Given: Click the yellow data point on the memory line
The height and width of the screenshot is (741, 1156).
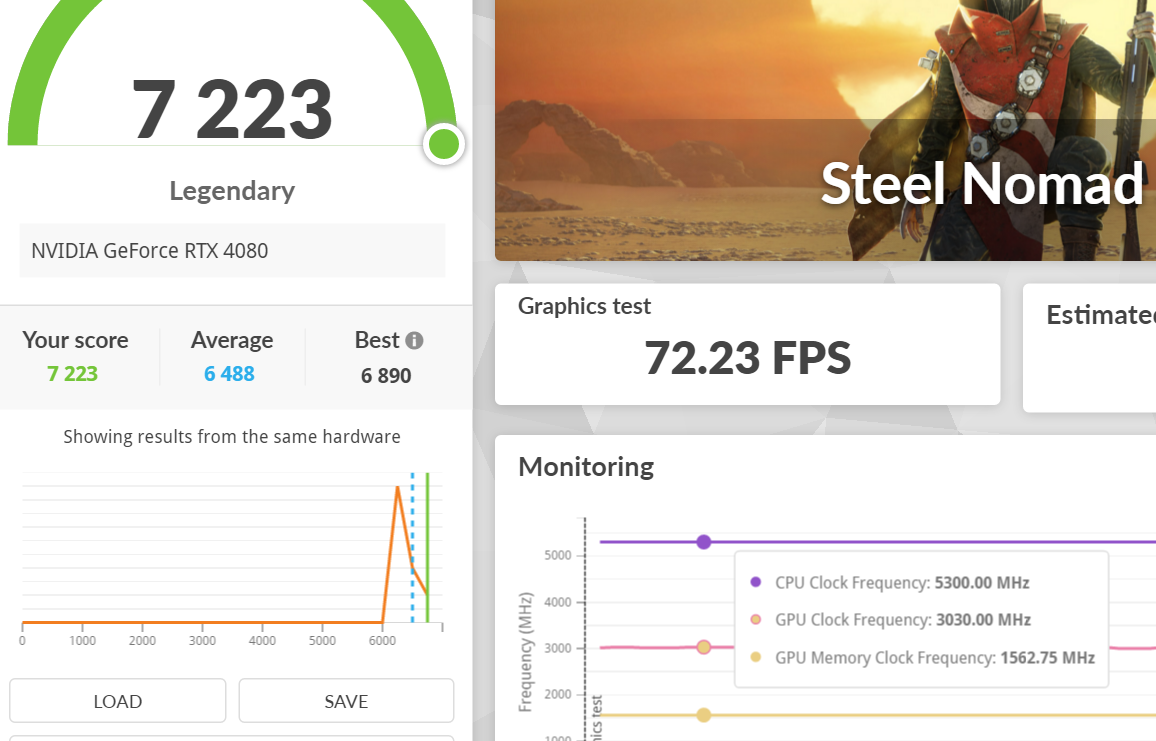Looking at the screenshot, I should tap(704, 715).
